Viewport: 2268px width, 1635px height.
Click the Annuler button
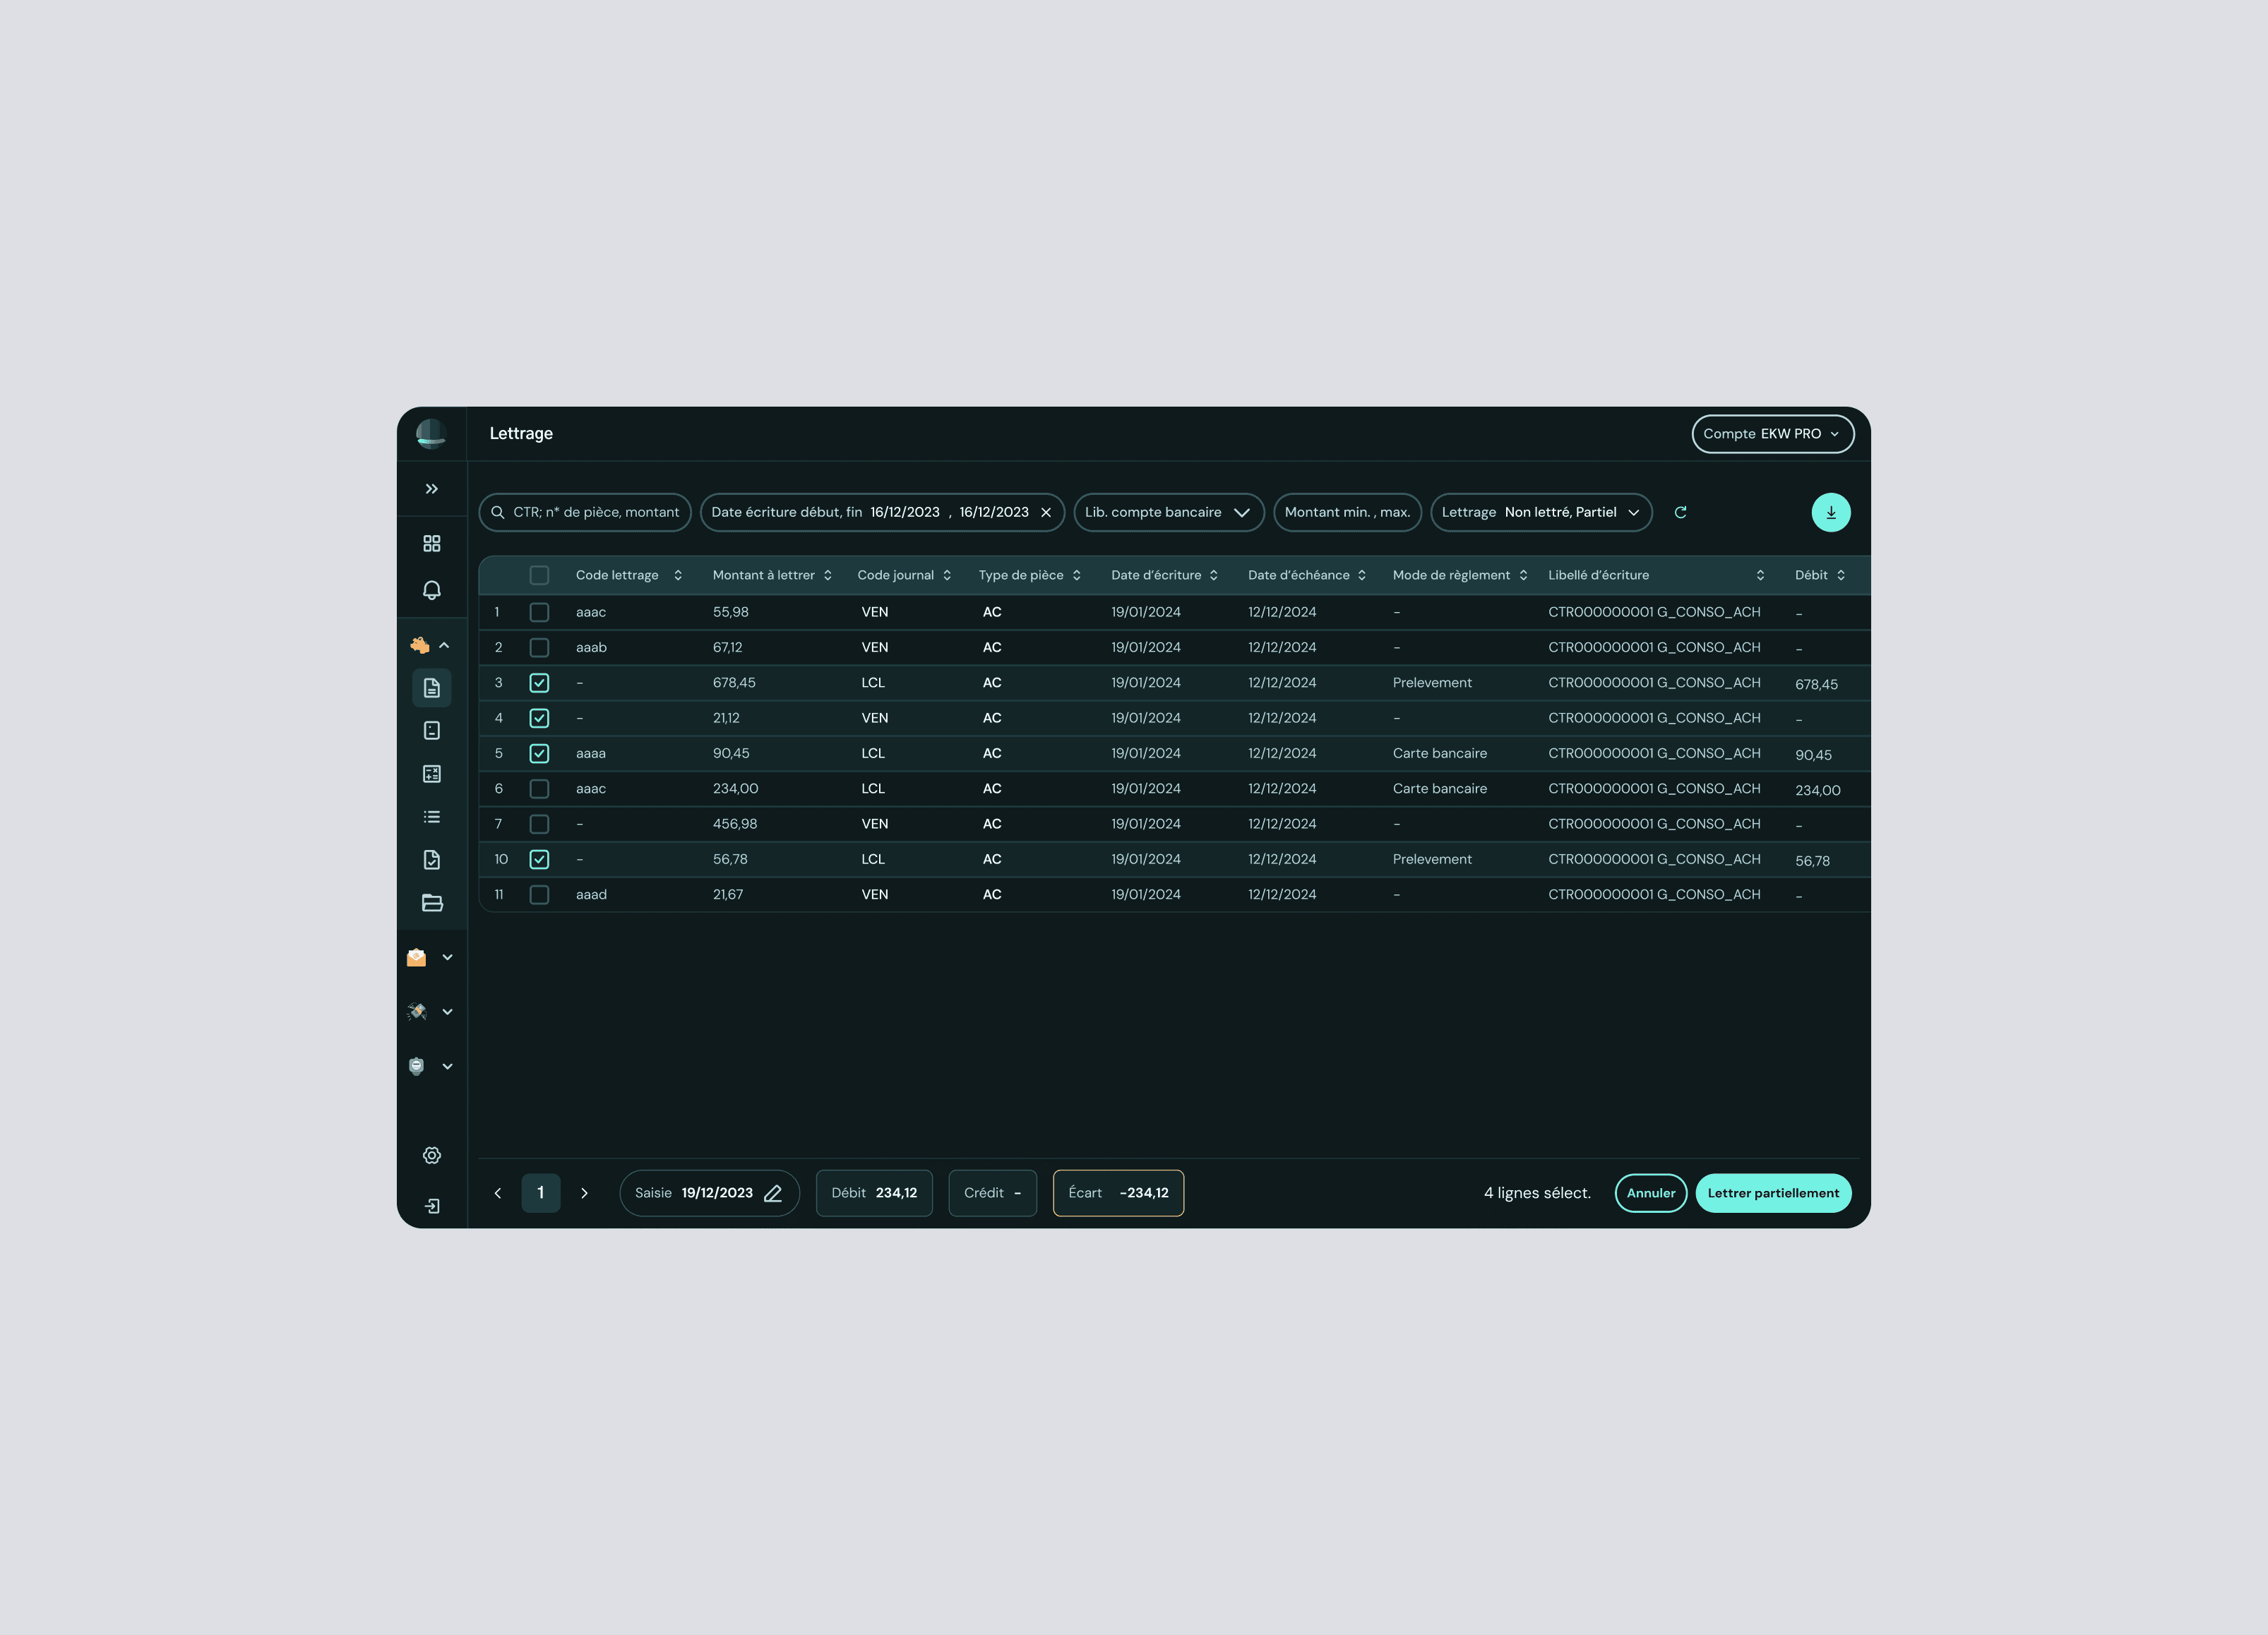point(1650,1193)
